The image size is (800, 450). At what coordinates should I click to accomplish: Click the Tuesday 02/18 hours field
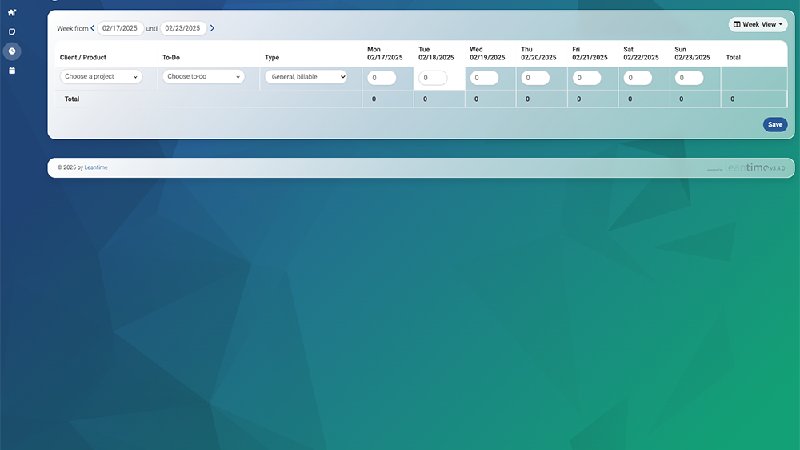click(x=432, y=78)
